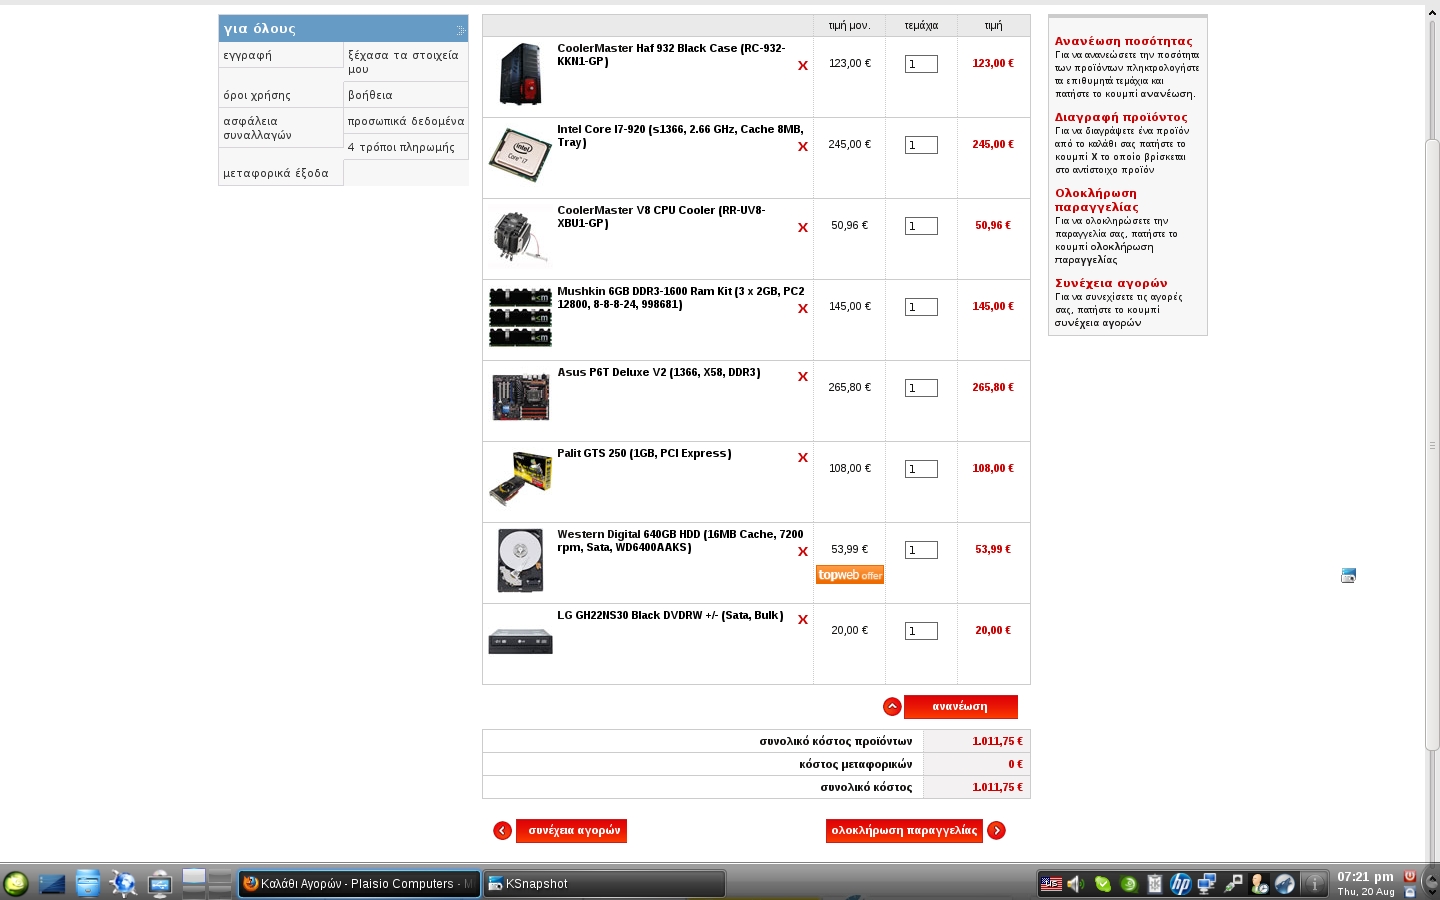The height and width of the screenshot is (900, 1440).
Task: Click the LG DVDRW drive thumbnail
Action: point(520,640)
